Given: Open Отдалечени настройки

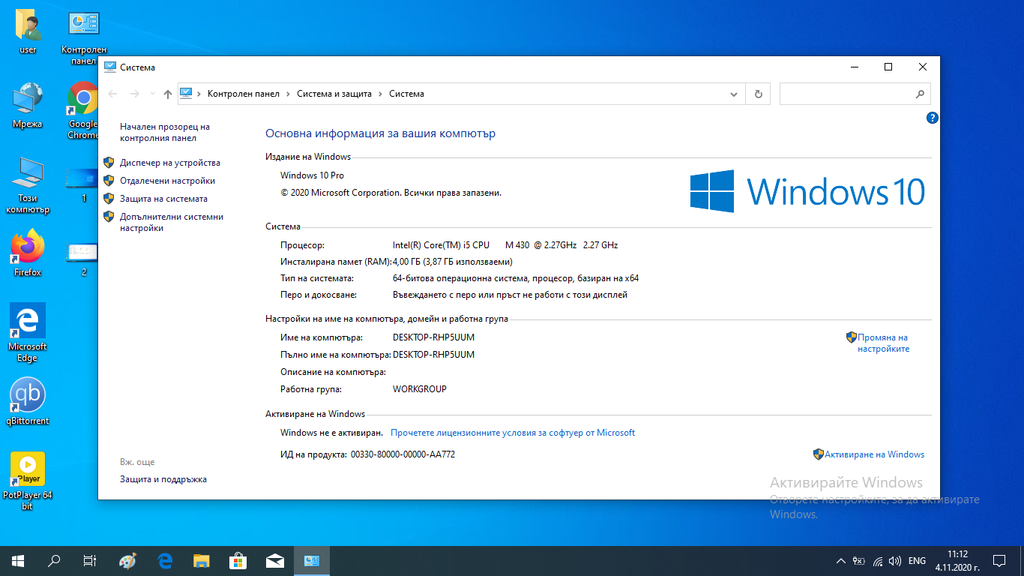Looking at the screenshot, I should point(167,181).
